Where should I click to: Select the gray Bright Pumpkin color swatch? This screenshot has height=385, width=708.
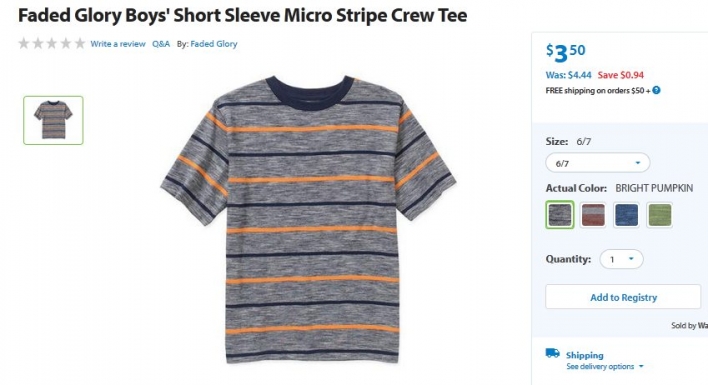pyautogui.click(x=560, y=215)
